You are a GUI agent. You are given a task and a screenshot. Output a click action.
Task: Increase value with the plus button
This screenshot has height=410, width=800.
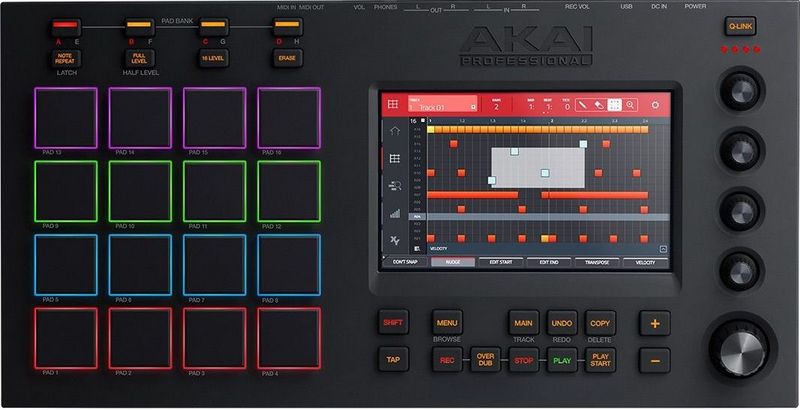coord(655,323)
